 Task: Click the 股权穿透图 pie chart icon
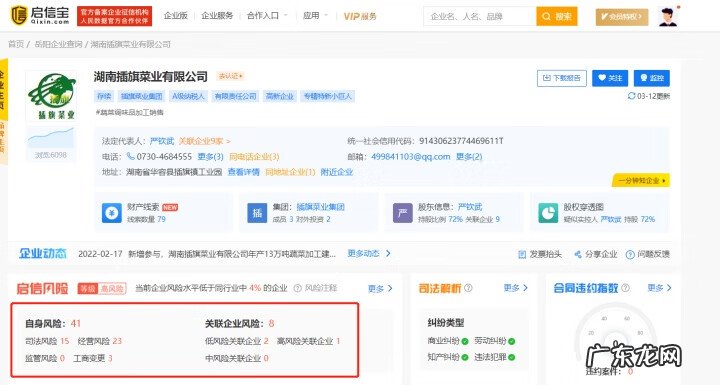tap(548, 213)
